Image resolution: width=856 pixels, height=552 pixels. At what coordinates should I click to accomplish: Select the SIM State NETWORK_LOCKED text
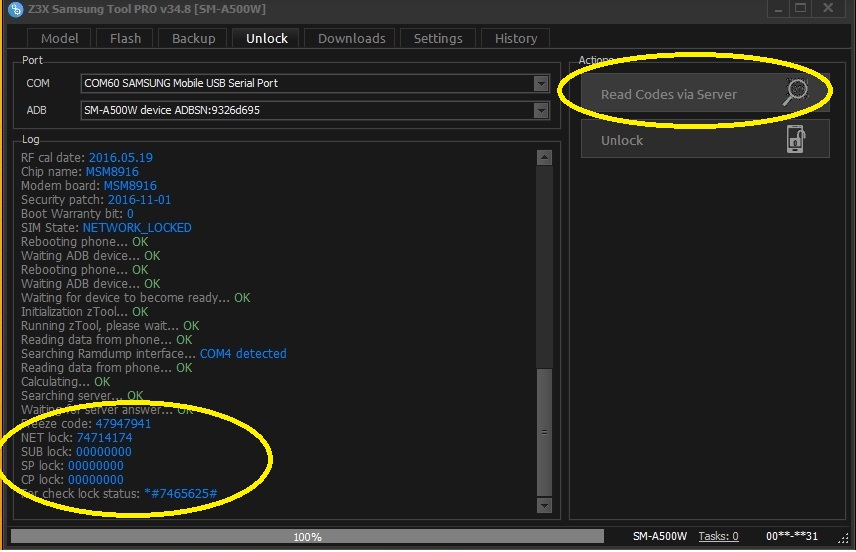coord(137,227)
